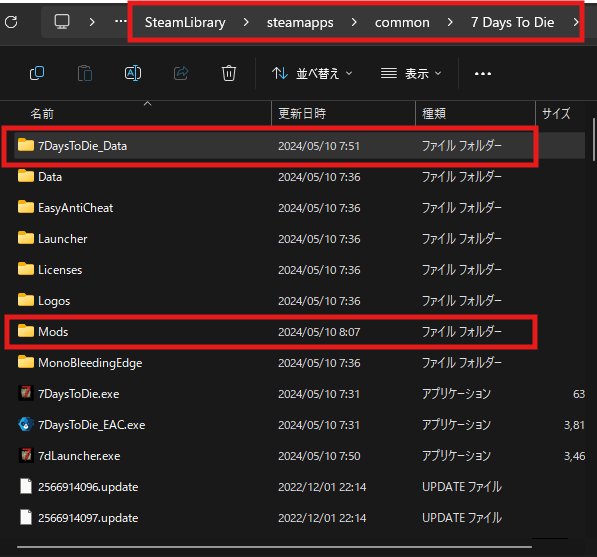The image size is (597, 557).
Task: Click the Share toolbar icon
Action: (x=181, y=73)
